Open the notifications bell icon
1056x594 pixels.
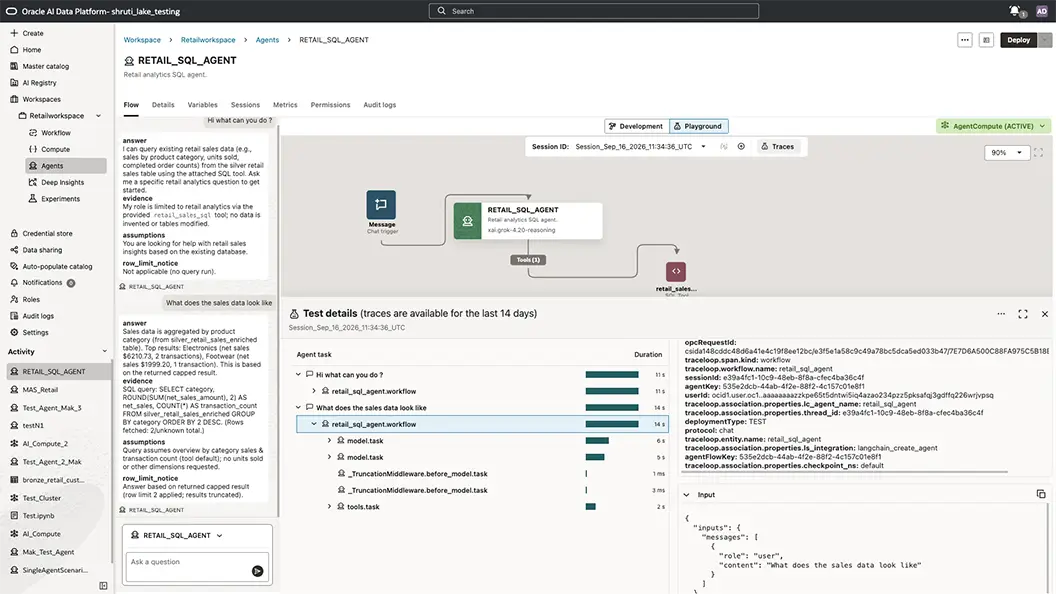coord(1014,11)
